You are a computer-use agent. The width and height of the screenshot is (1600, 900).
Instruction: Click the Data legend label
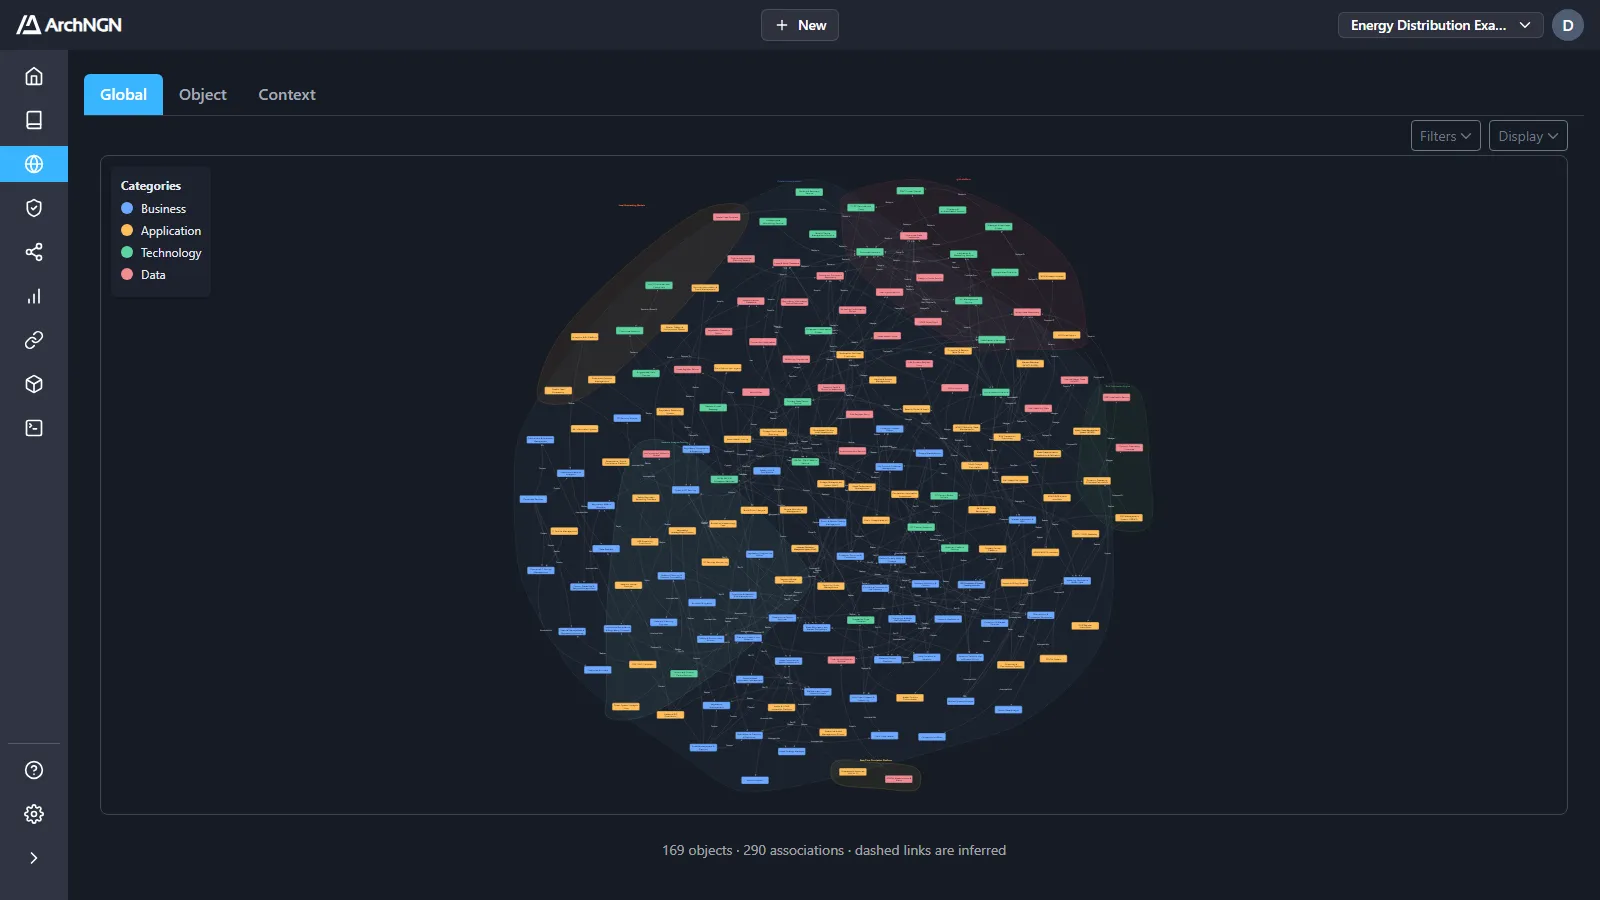click(x=153, y=275)
